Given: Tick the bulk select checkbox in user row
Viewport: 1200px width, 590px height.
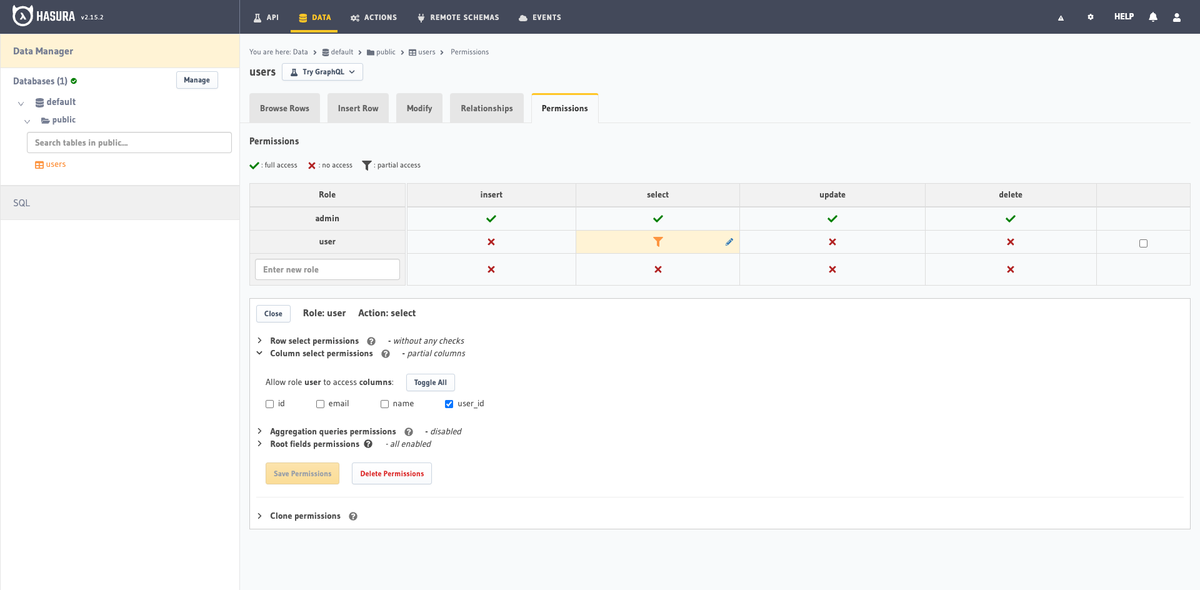Looking at the screenshot, I should [x=1143, y=243].
